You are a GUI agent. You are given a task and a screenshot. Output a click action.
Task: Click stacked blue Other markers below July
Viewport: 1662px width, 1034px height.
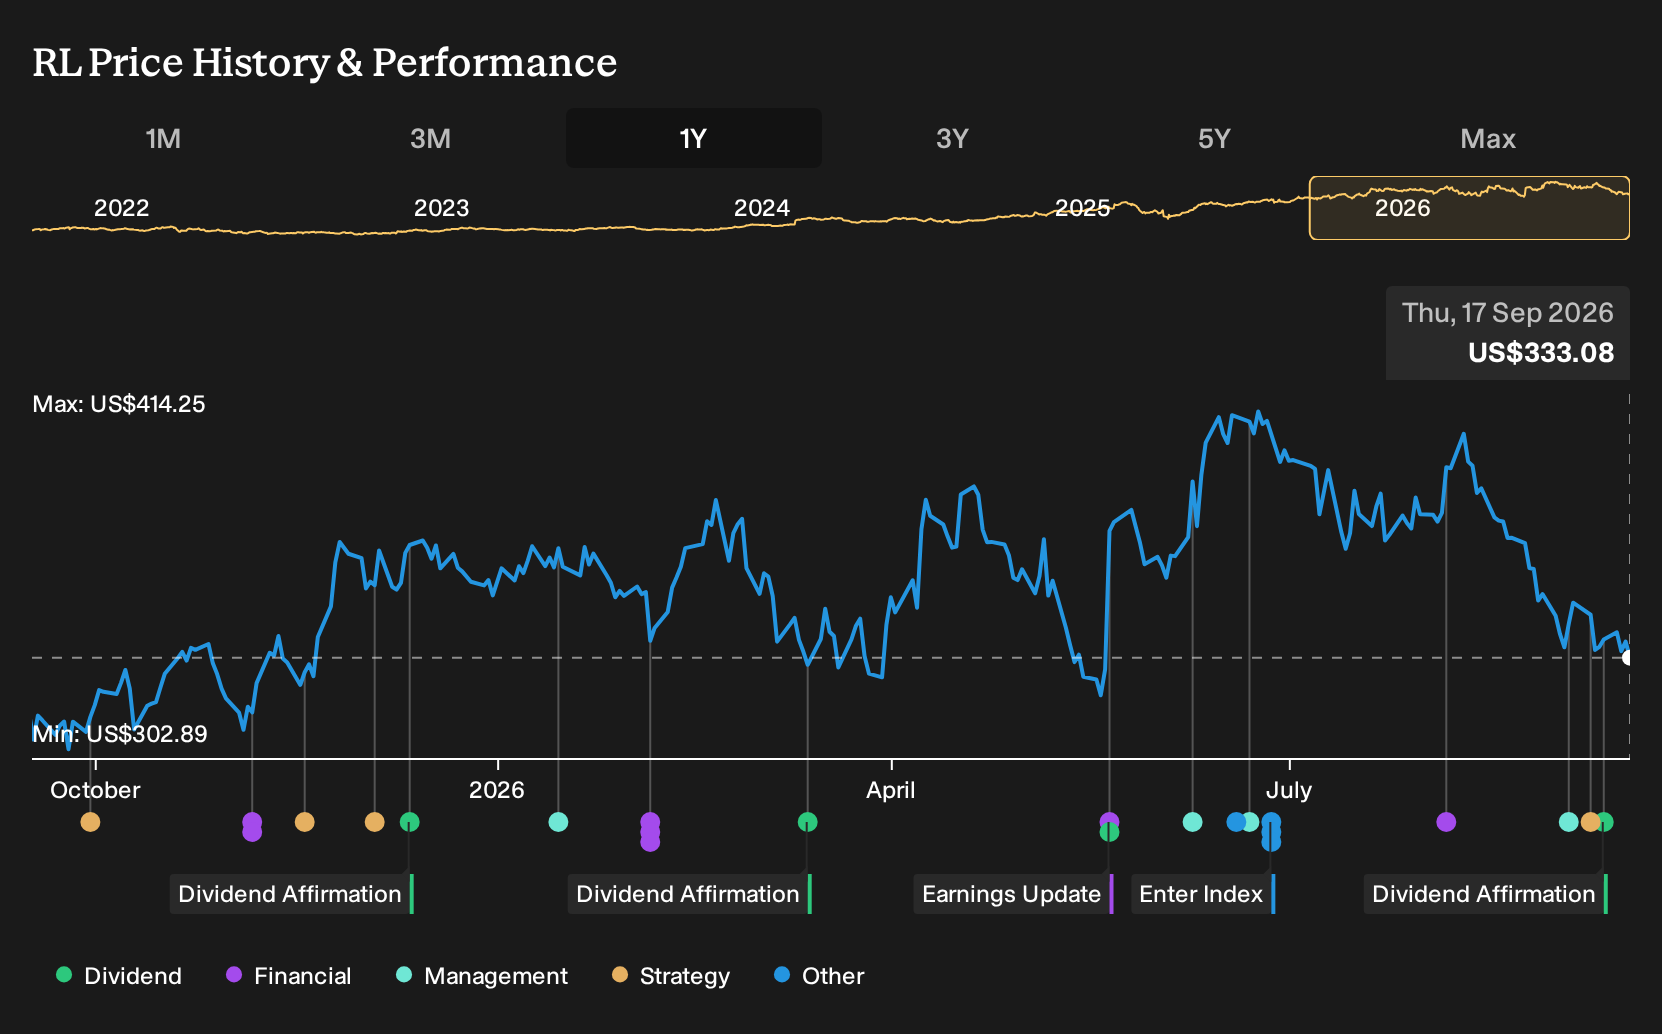point(1271,832)
